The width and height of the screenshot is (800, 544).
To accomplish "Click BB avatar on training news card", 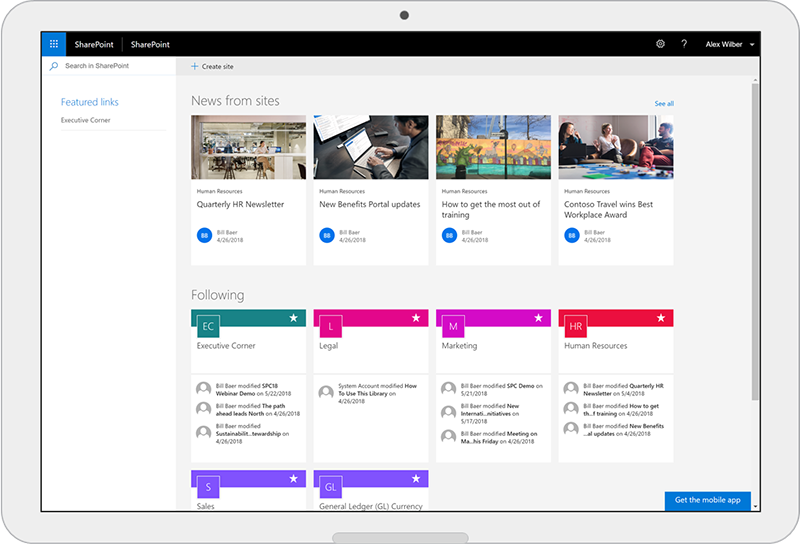I will pos(449,235).
